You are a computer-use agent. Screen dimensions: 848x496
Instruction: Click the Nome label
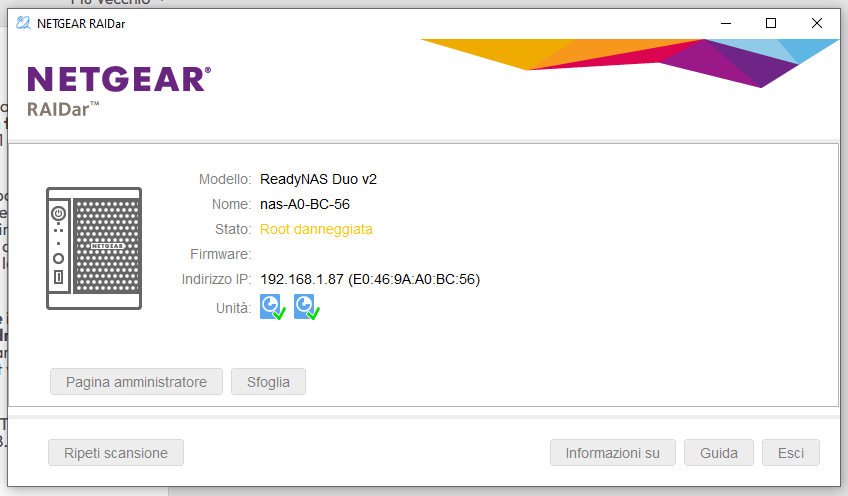point(231,204)
